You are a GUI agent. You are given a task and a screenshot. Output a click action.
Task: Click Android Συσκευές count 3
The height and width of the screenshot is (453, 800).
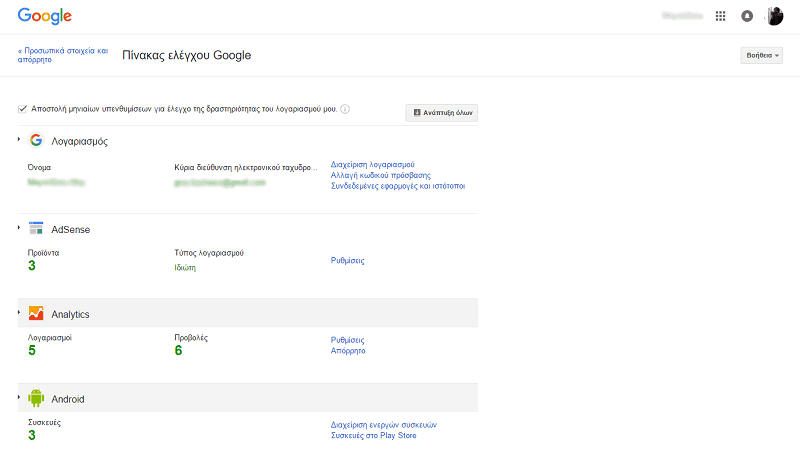point(32,435)
